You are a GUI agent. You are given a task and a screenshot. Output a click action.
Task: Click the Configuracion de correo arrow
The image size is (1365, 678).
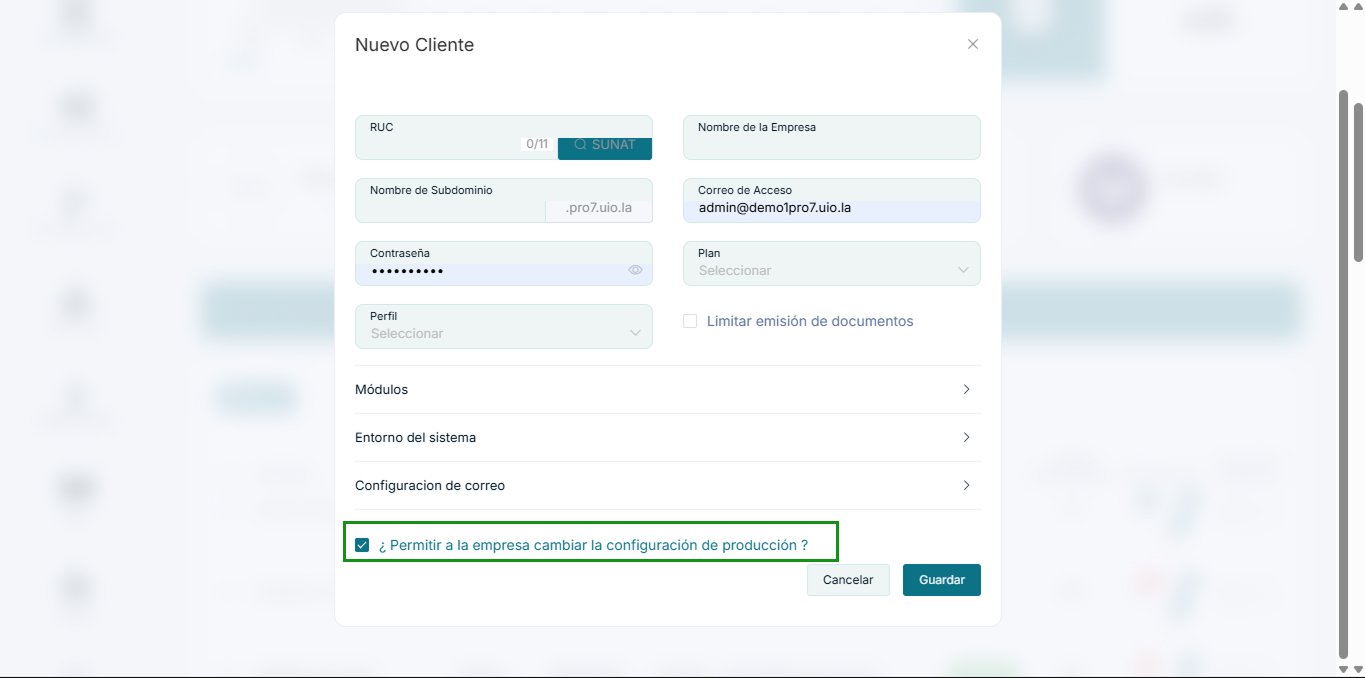coord(965,485)
